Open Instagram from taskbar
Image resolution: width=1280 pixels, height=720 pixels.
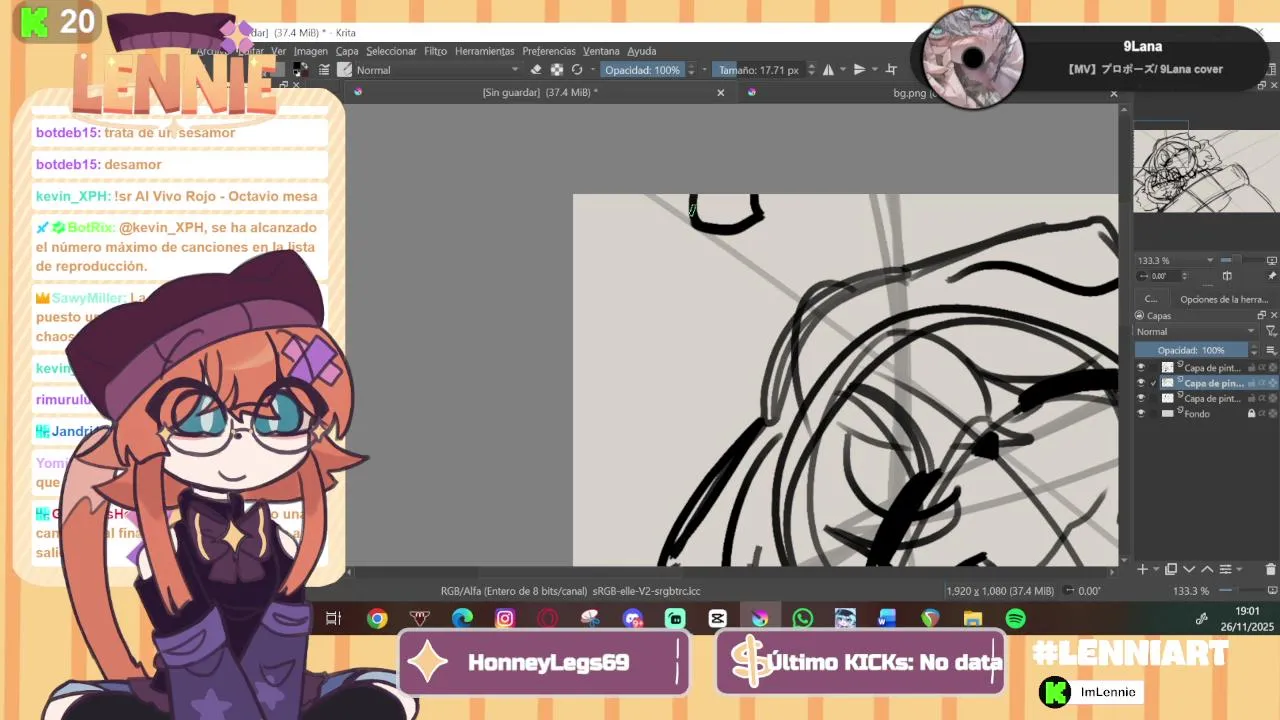[x=505, y=619]
